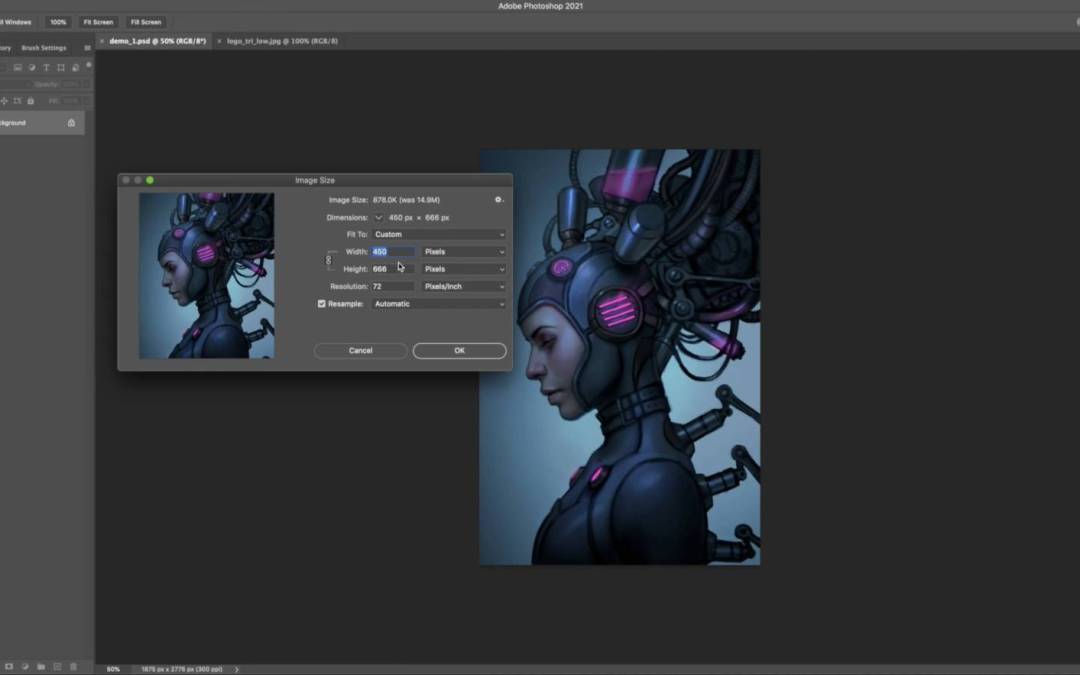
Task: Open the Width units Pixels dropdown
Action: [463, 252]
